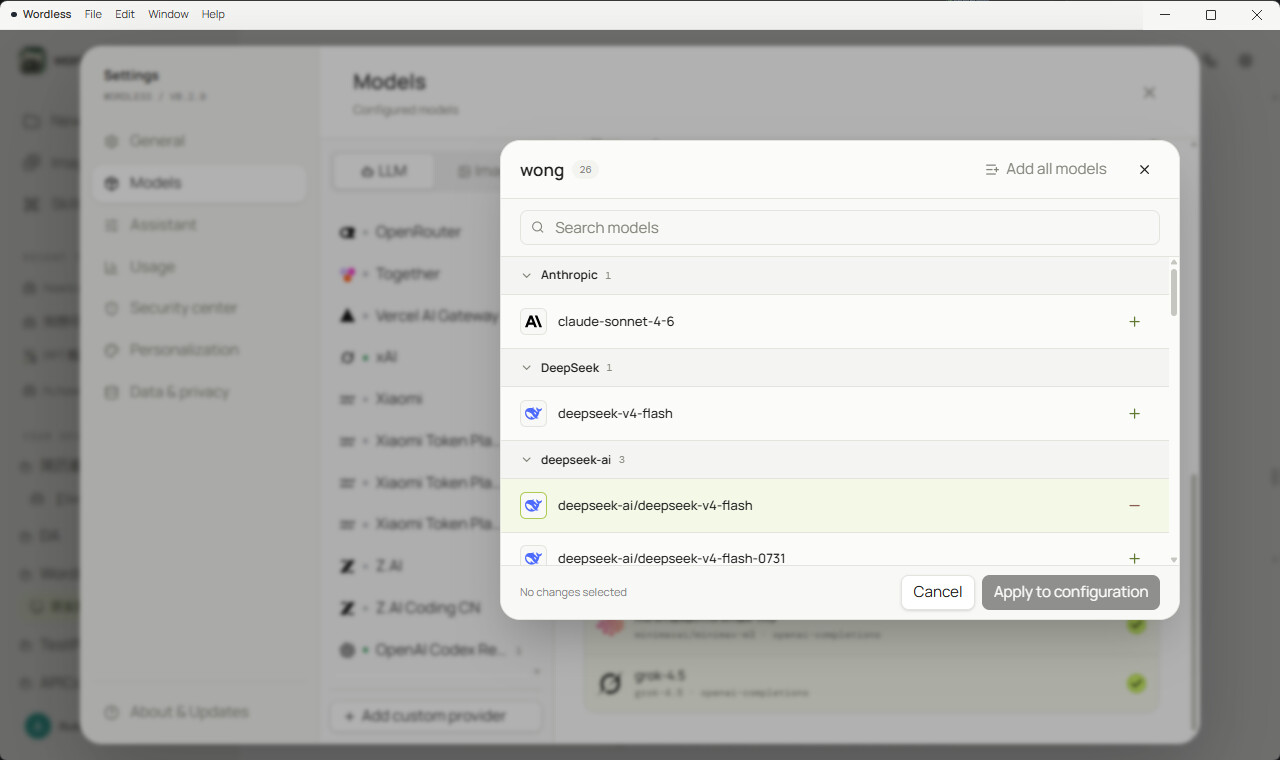Click the Vercel AI Gateway triangle icon
This screenshot has width=1280, height=760.
click(347, 316)
